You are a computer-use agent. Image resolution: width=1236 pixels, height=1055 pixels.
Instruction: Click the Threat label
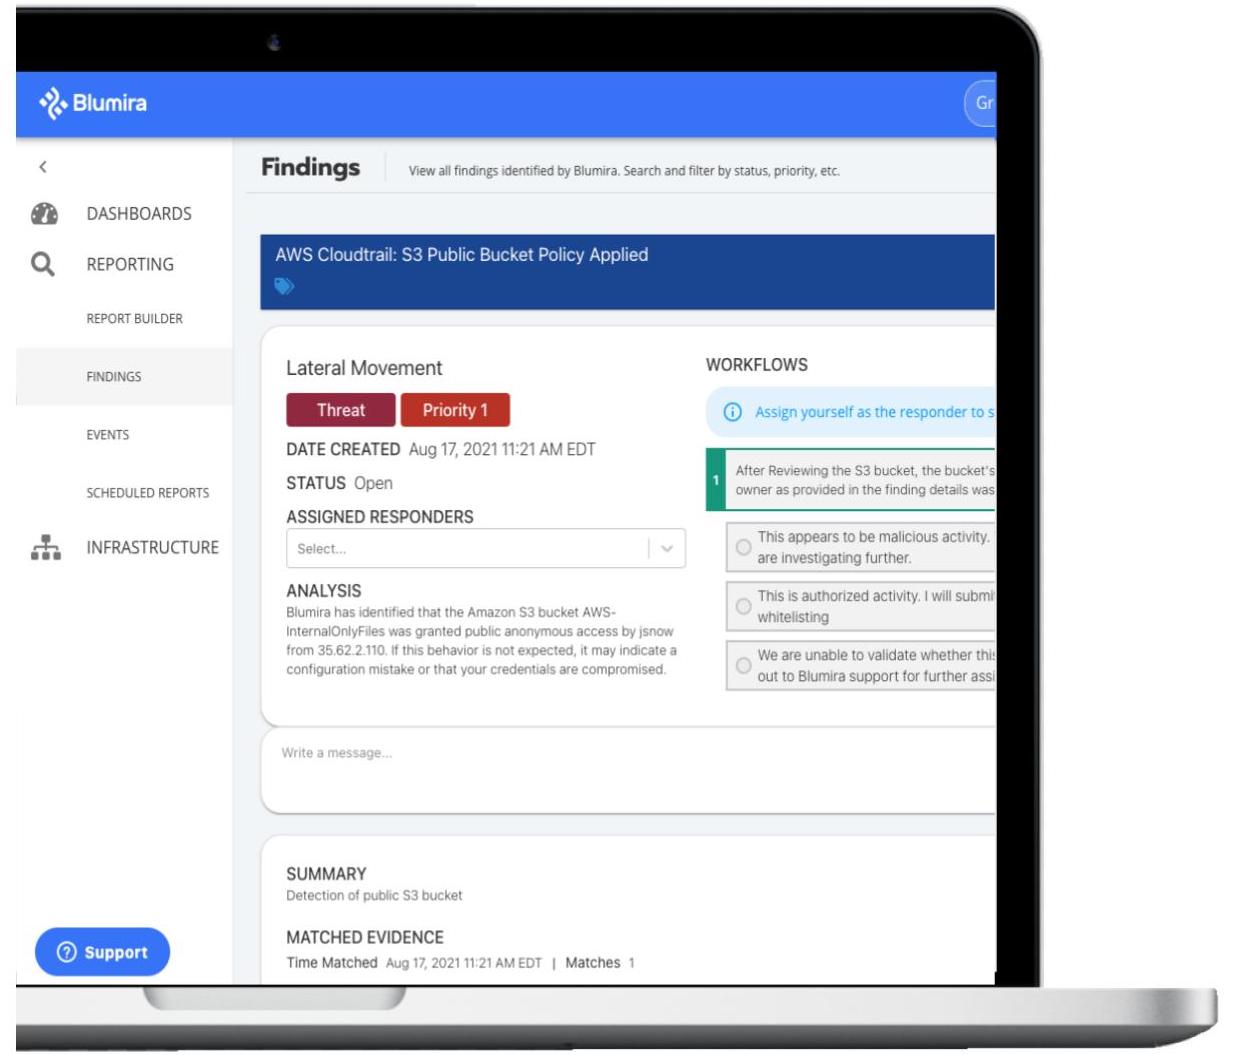click(341, 410)
